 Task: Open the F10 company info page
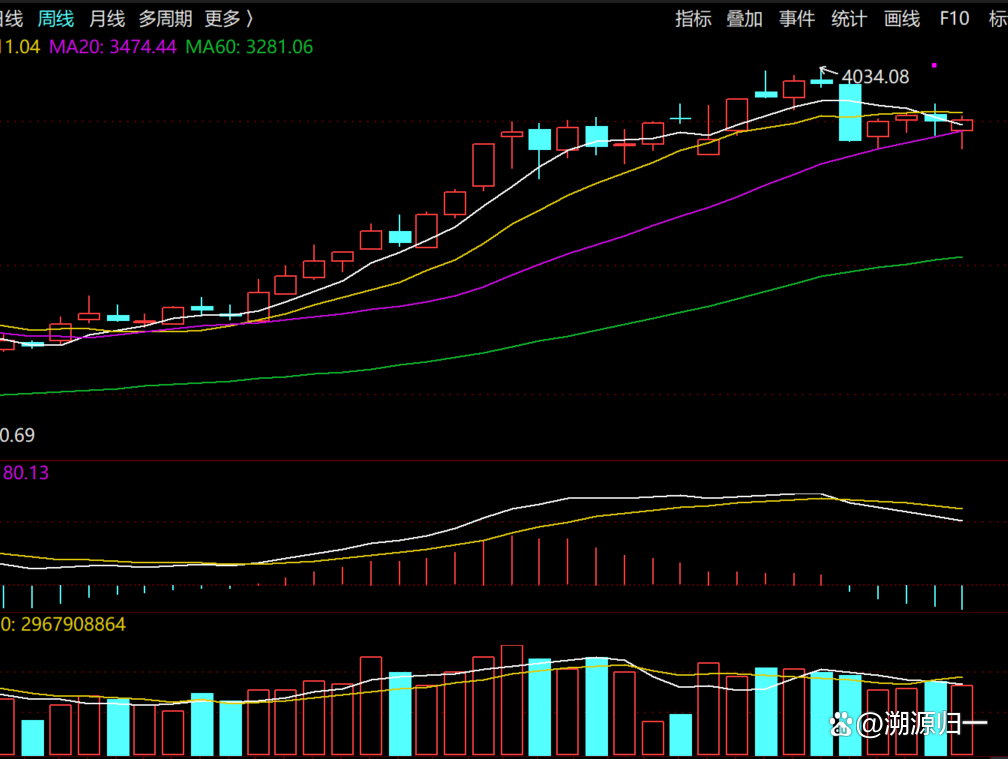click(954, 18)
